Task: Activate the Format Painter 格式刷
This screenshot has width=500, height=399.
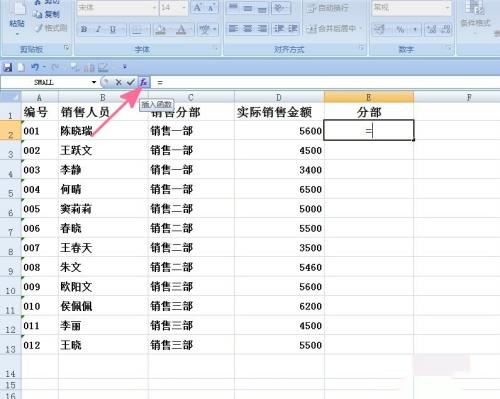Action: (x=51, y=28)
